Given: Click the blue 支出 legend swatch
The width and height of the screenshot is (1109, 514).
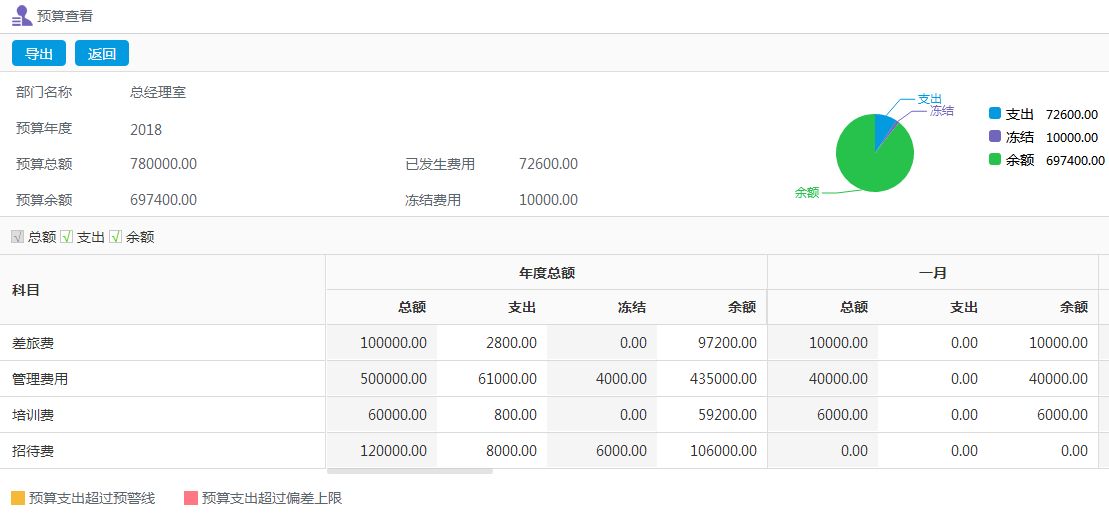Looking at the screenshot, I should [995, 113].
